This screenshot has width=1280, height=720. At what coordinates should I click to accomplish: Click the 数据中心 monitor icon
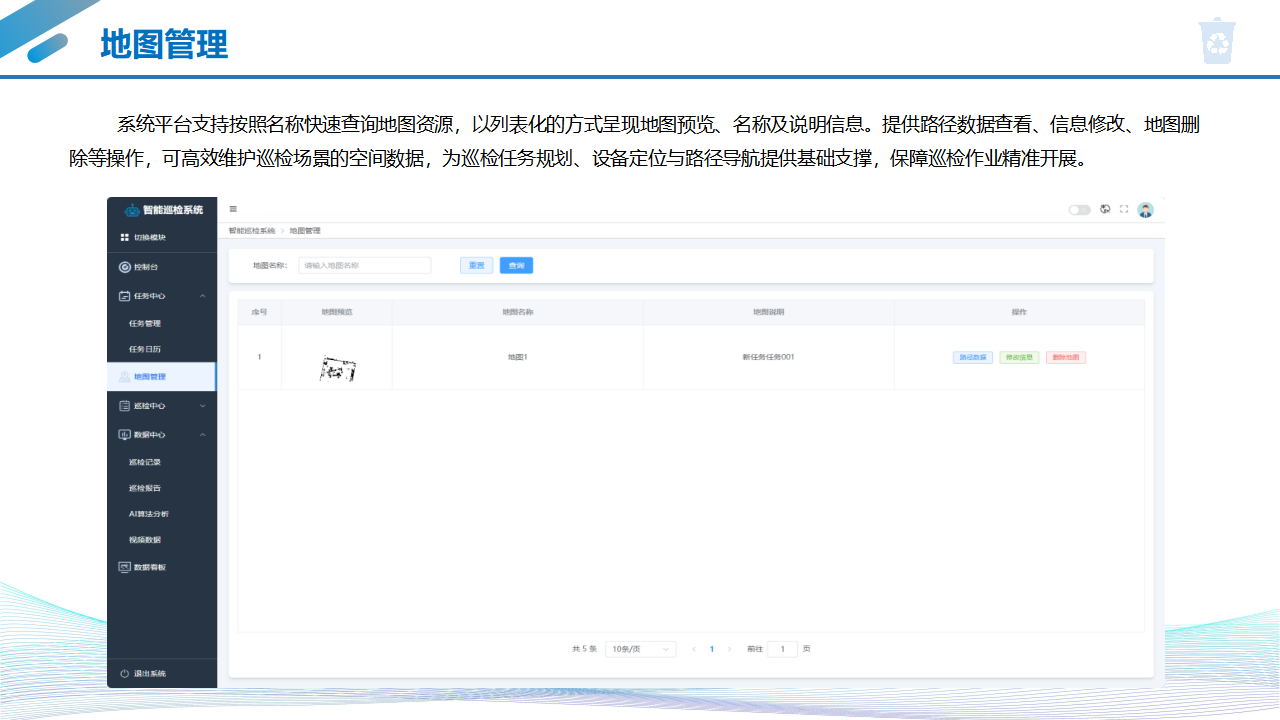125,435
